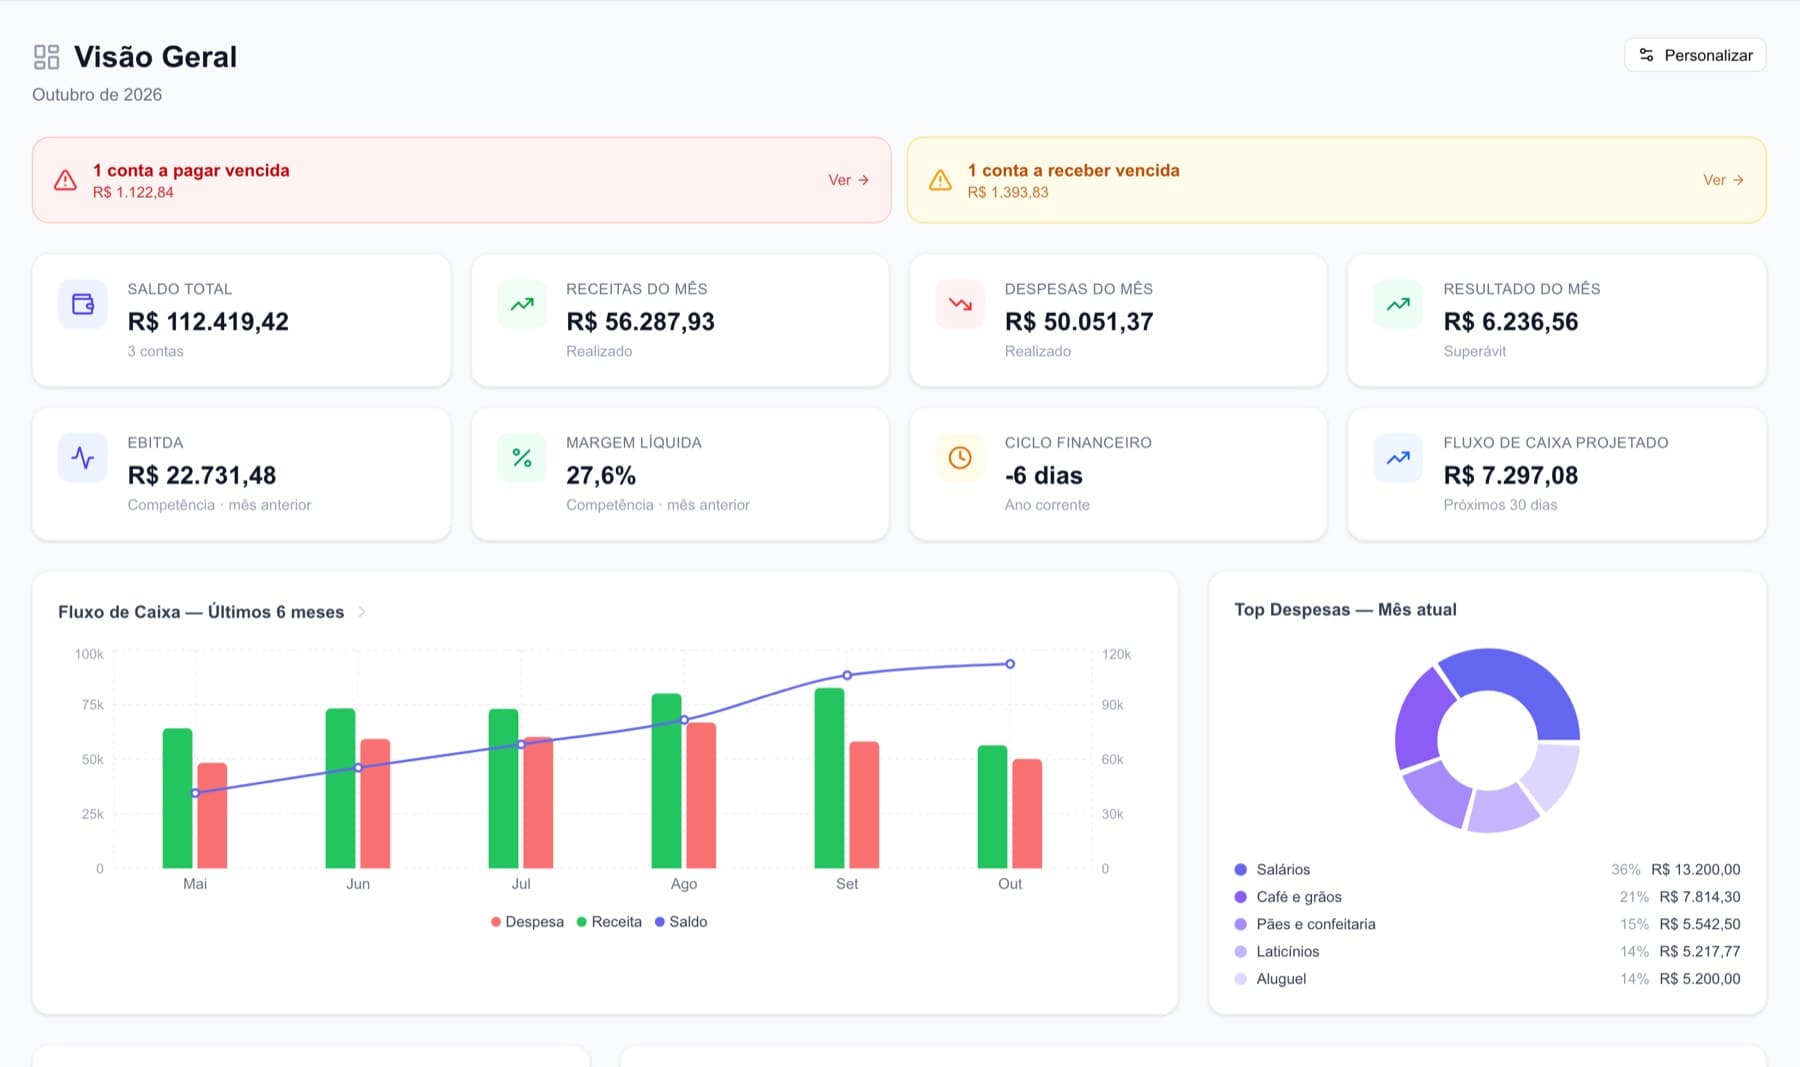This screenshot has height=1067, width=1800.
Task: Click the R$ 50.051,37 despesas value
Action: [1079, 322]
